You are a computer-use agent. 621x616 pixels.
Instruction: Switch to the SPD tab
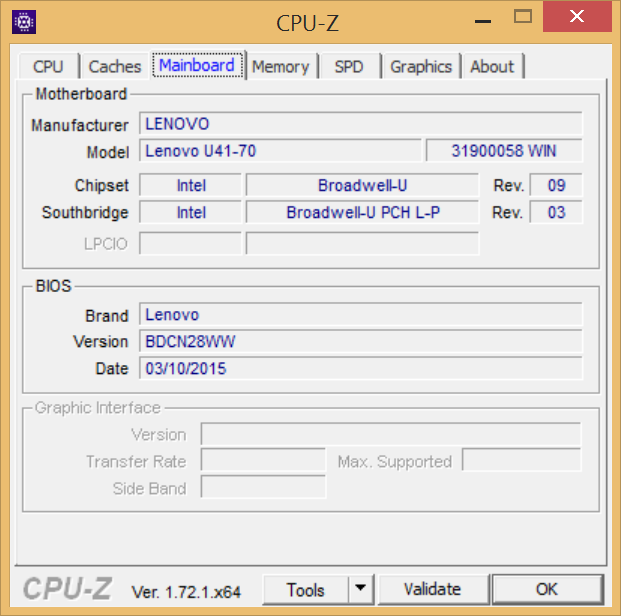tap(349, 66)
